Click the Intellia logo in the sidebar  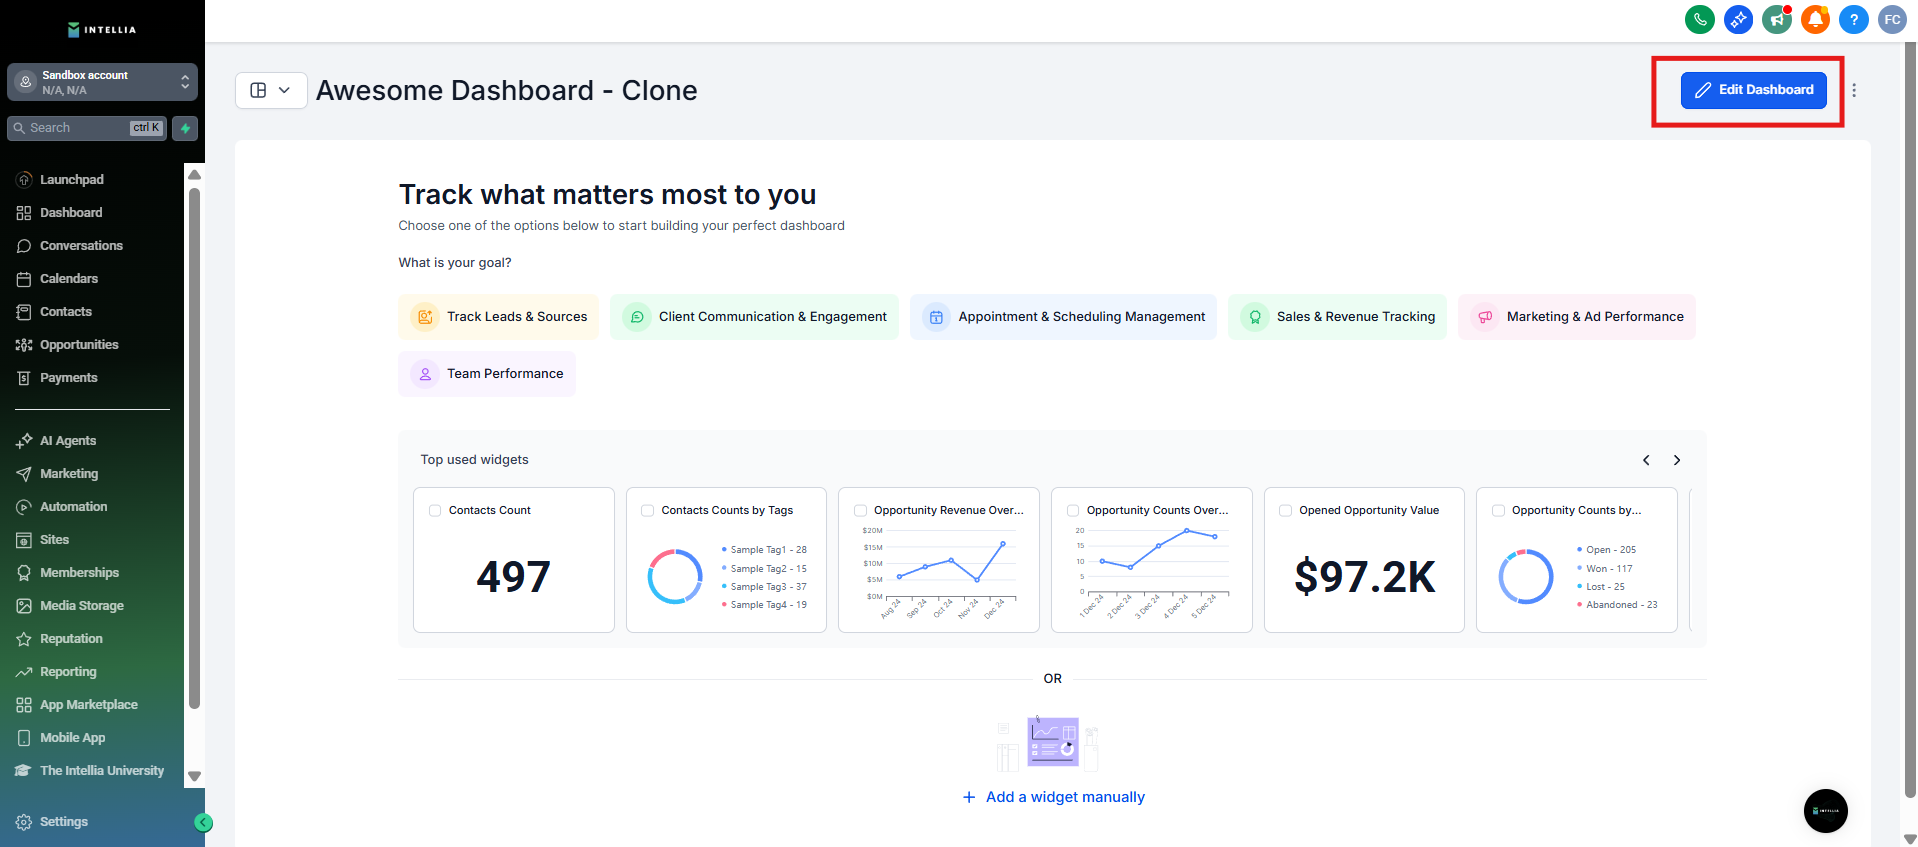[x=102, y=29]
